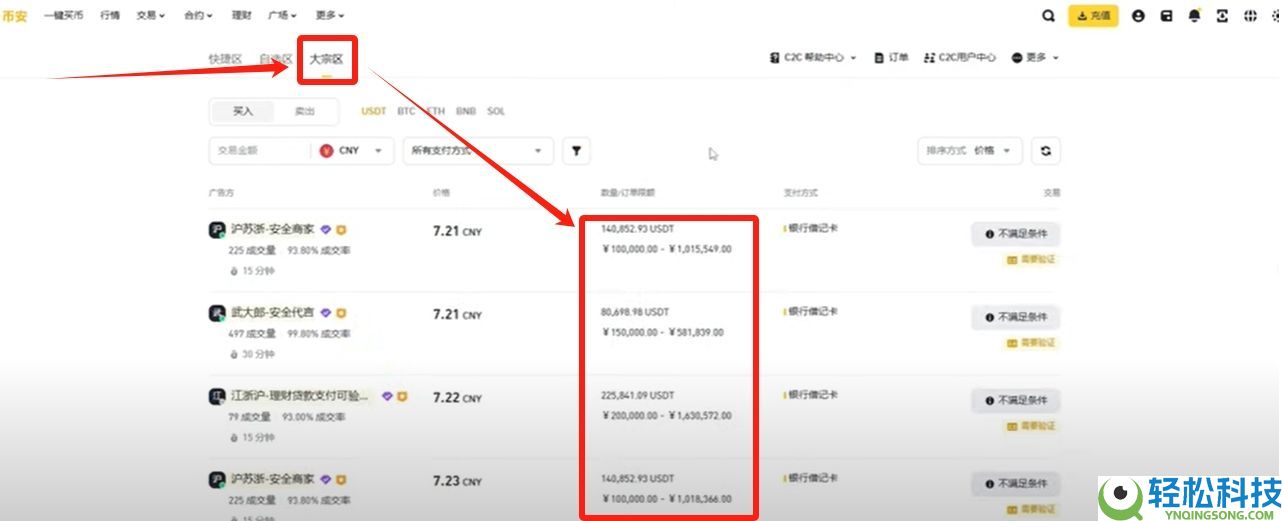
Task: Click yellow shield of 沪苏浙-安全商家 at 7.21
Action: [x=341, y=229]
